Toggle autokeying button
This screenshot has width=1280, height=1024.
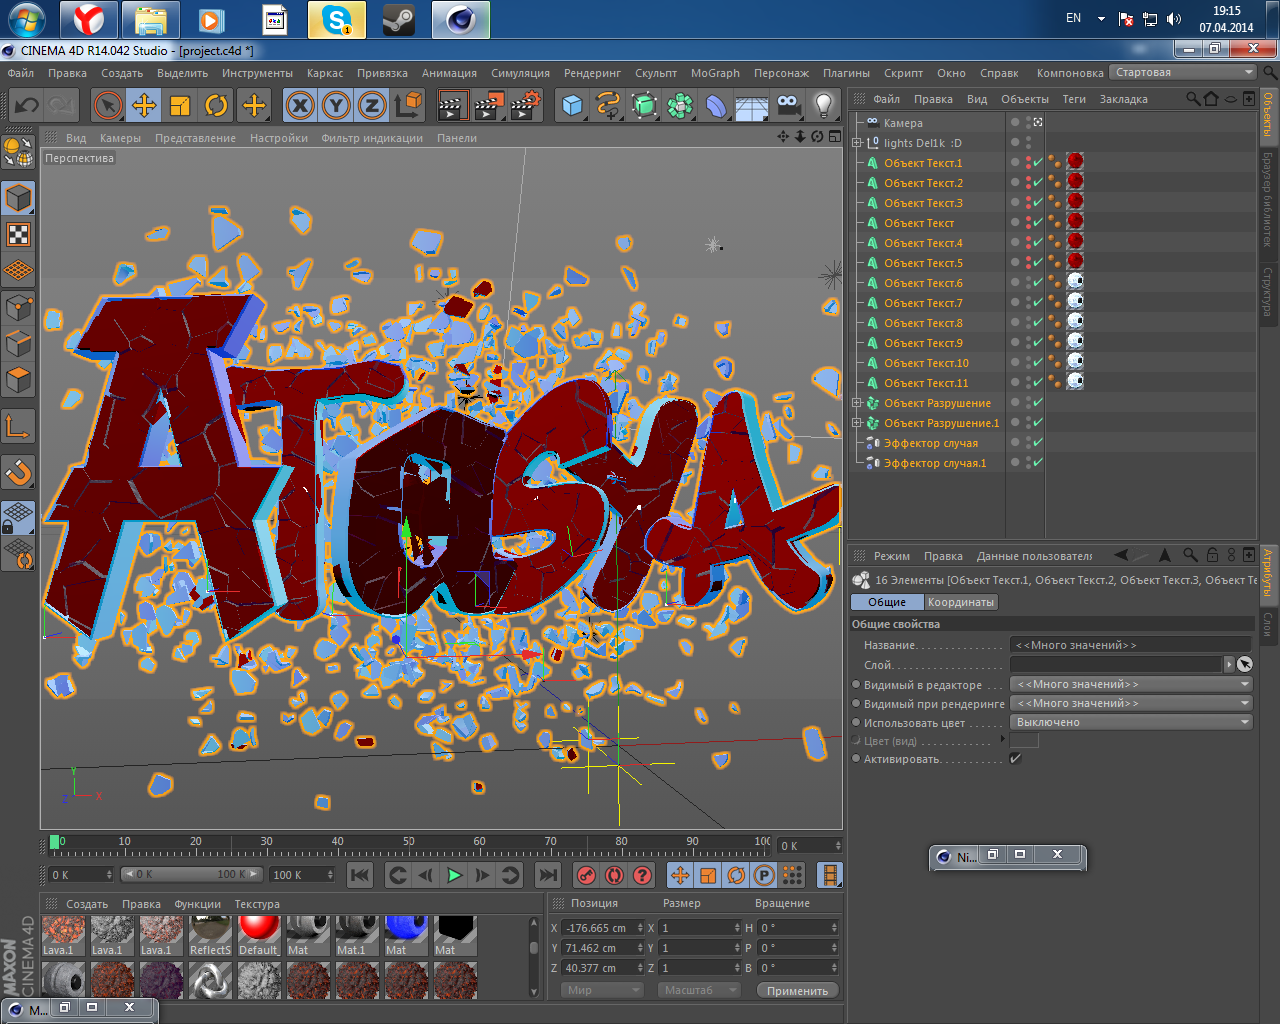[x=615, y=875]
